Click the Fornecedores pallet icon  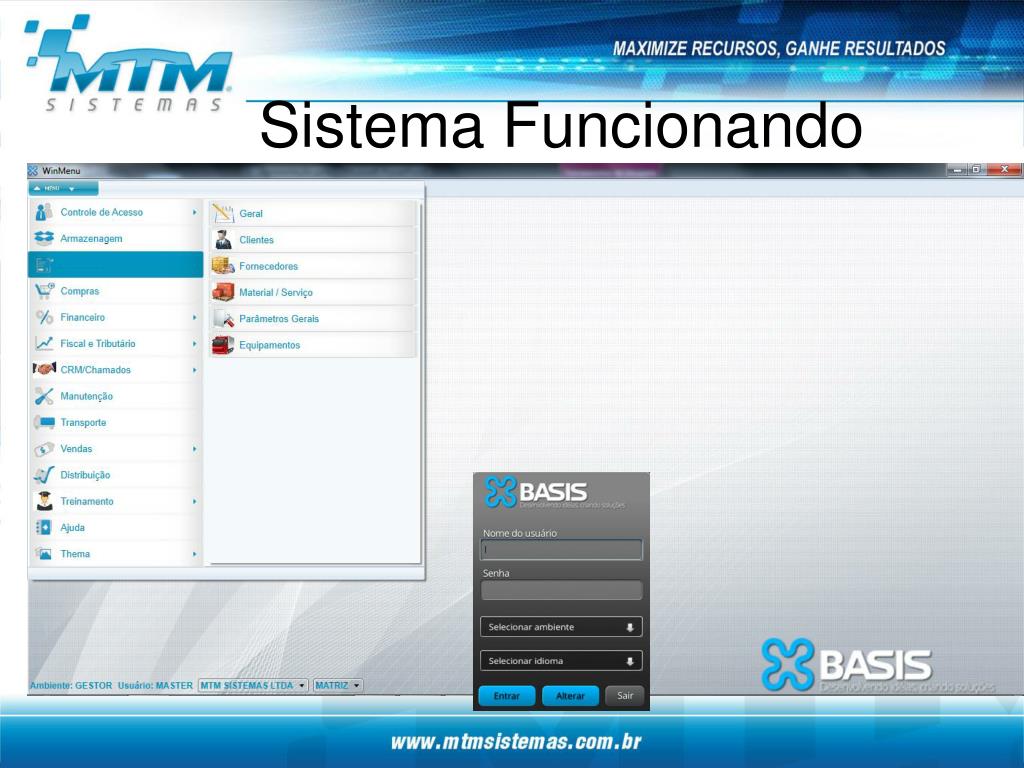tap(223, 266)
